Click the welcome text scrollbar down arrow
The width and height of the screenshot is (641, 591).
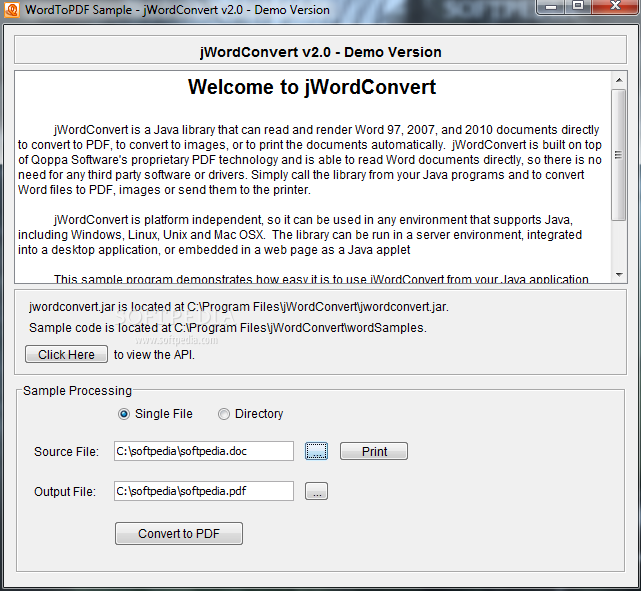619,275
